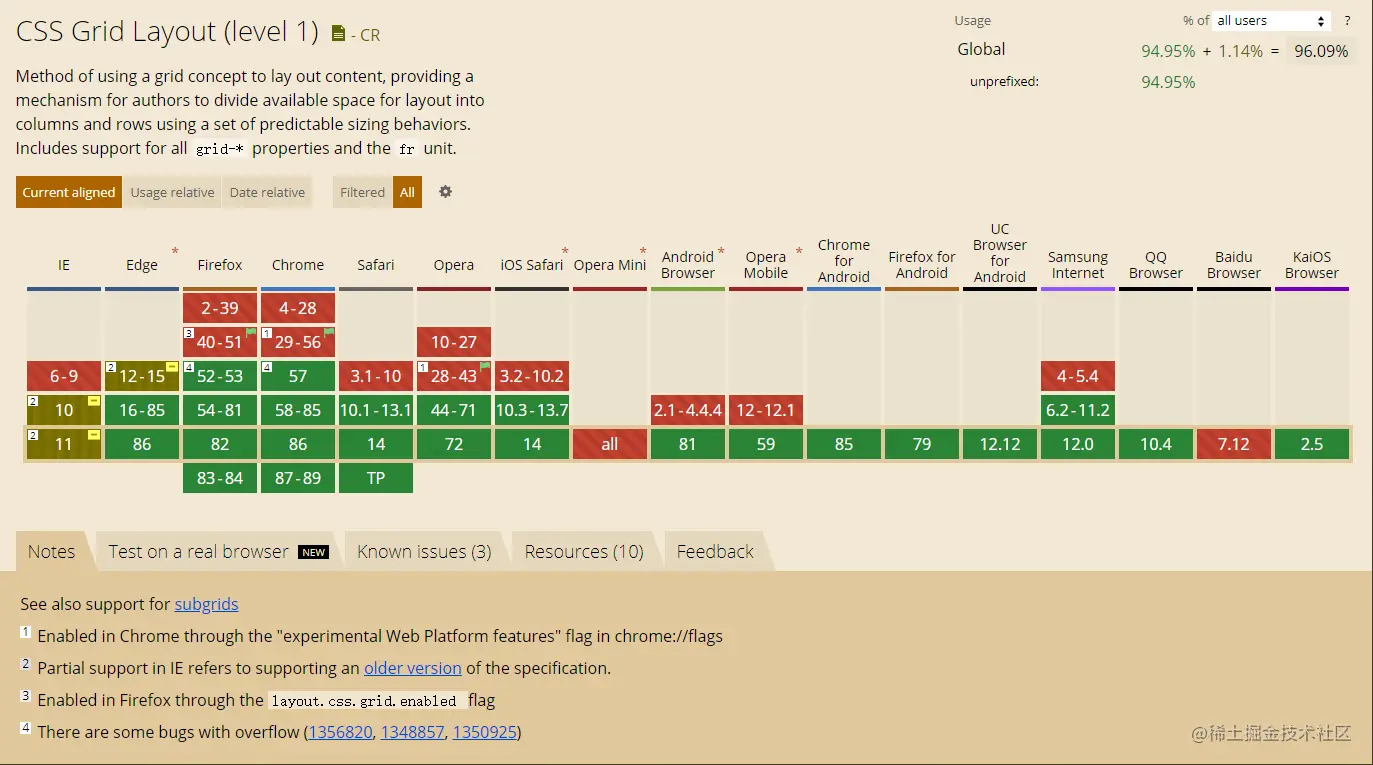Image resolution: width=1373 pixels, height=765 pixels.
Task: Click the green flag on Chrome 29-56
Action: coord(329,332)
